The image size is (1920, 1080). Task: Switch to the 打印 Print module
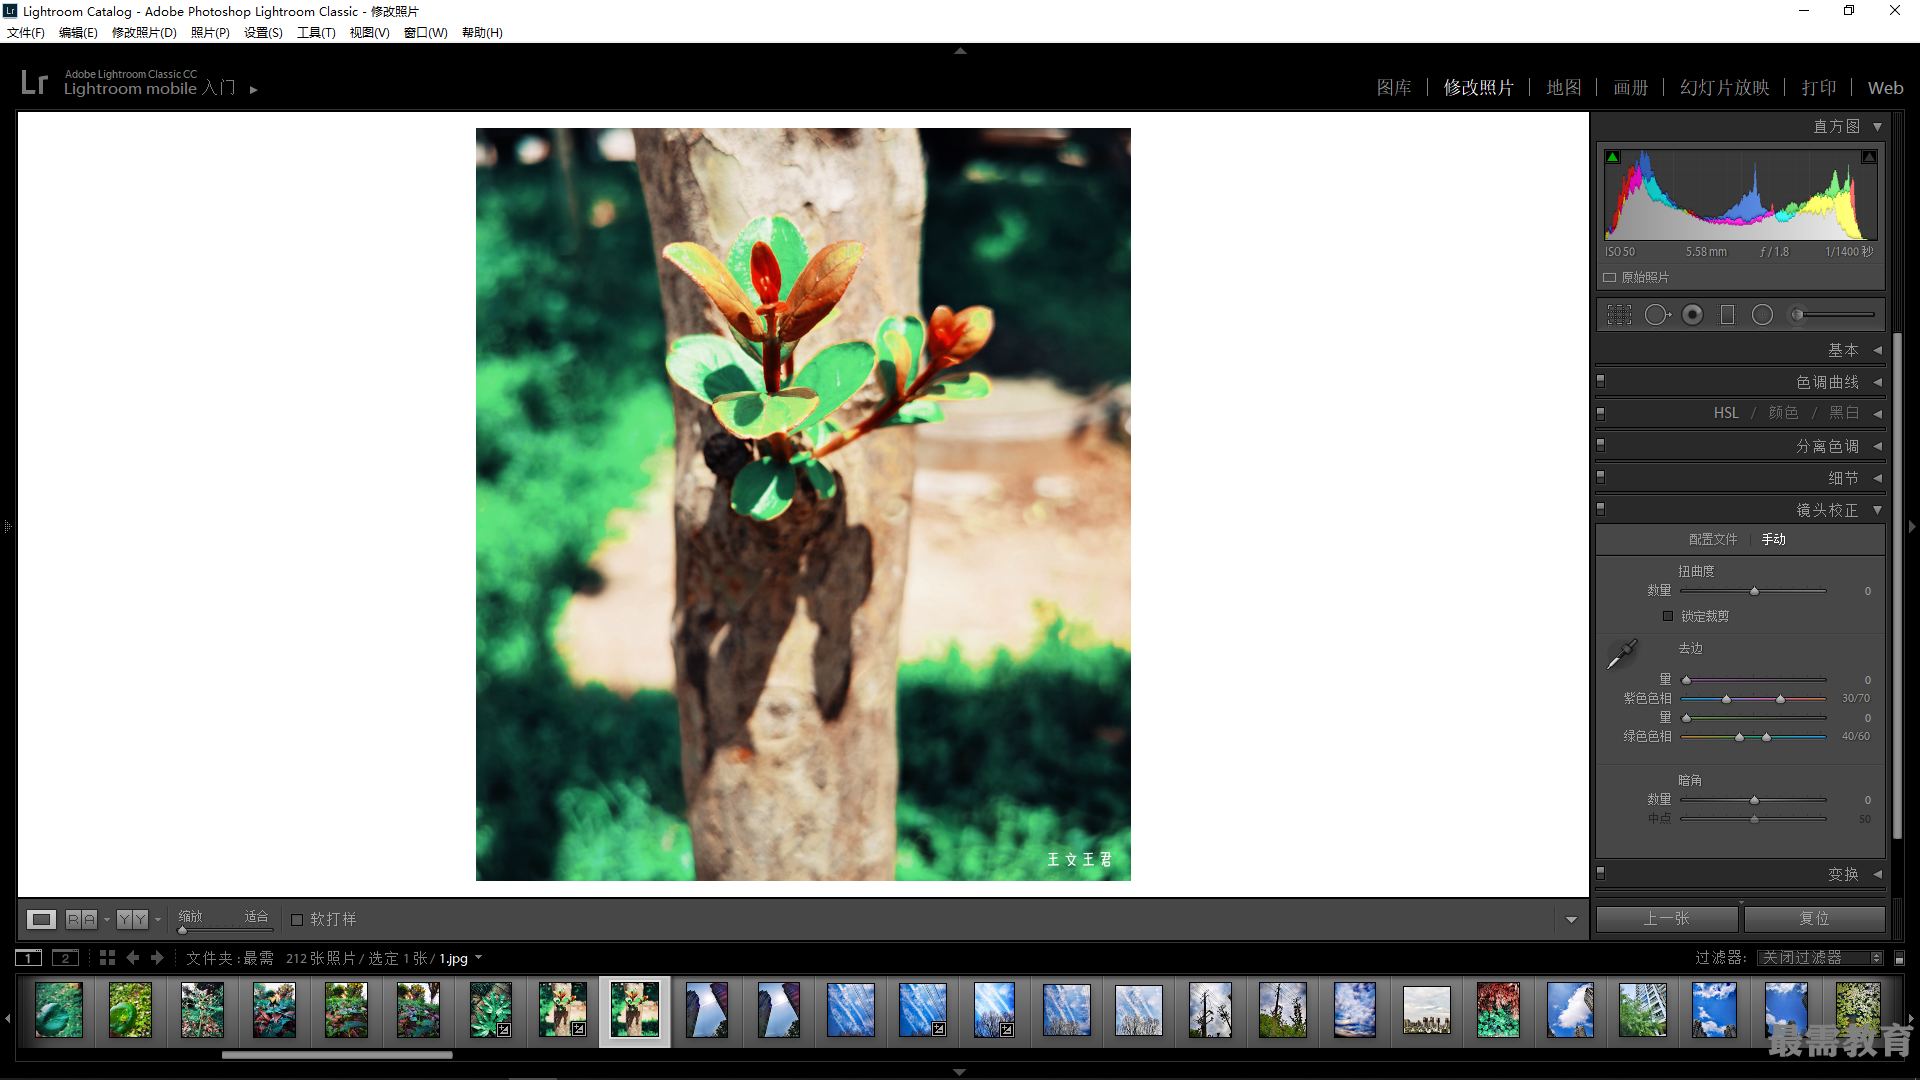point(1819,88)
